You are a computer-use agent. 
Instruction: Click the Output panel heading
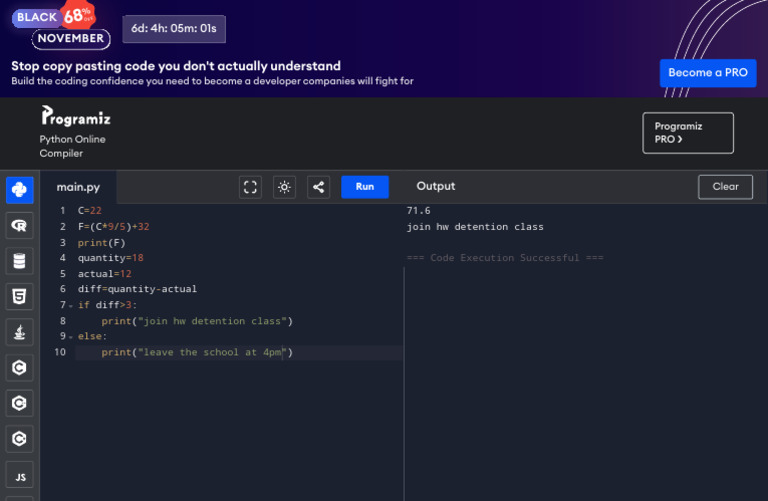(435, 186)
